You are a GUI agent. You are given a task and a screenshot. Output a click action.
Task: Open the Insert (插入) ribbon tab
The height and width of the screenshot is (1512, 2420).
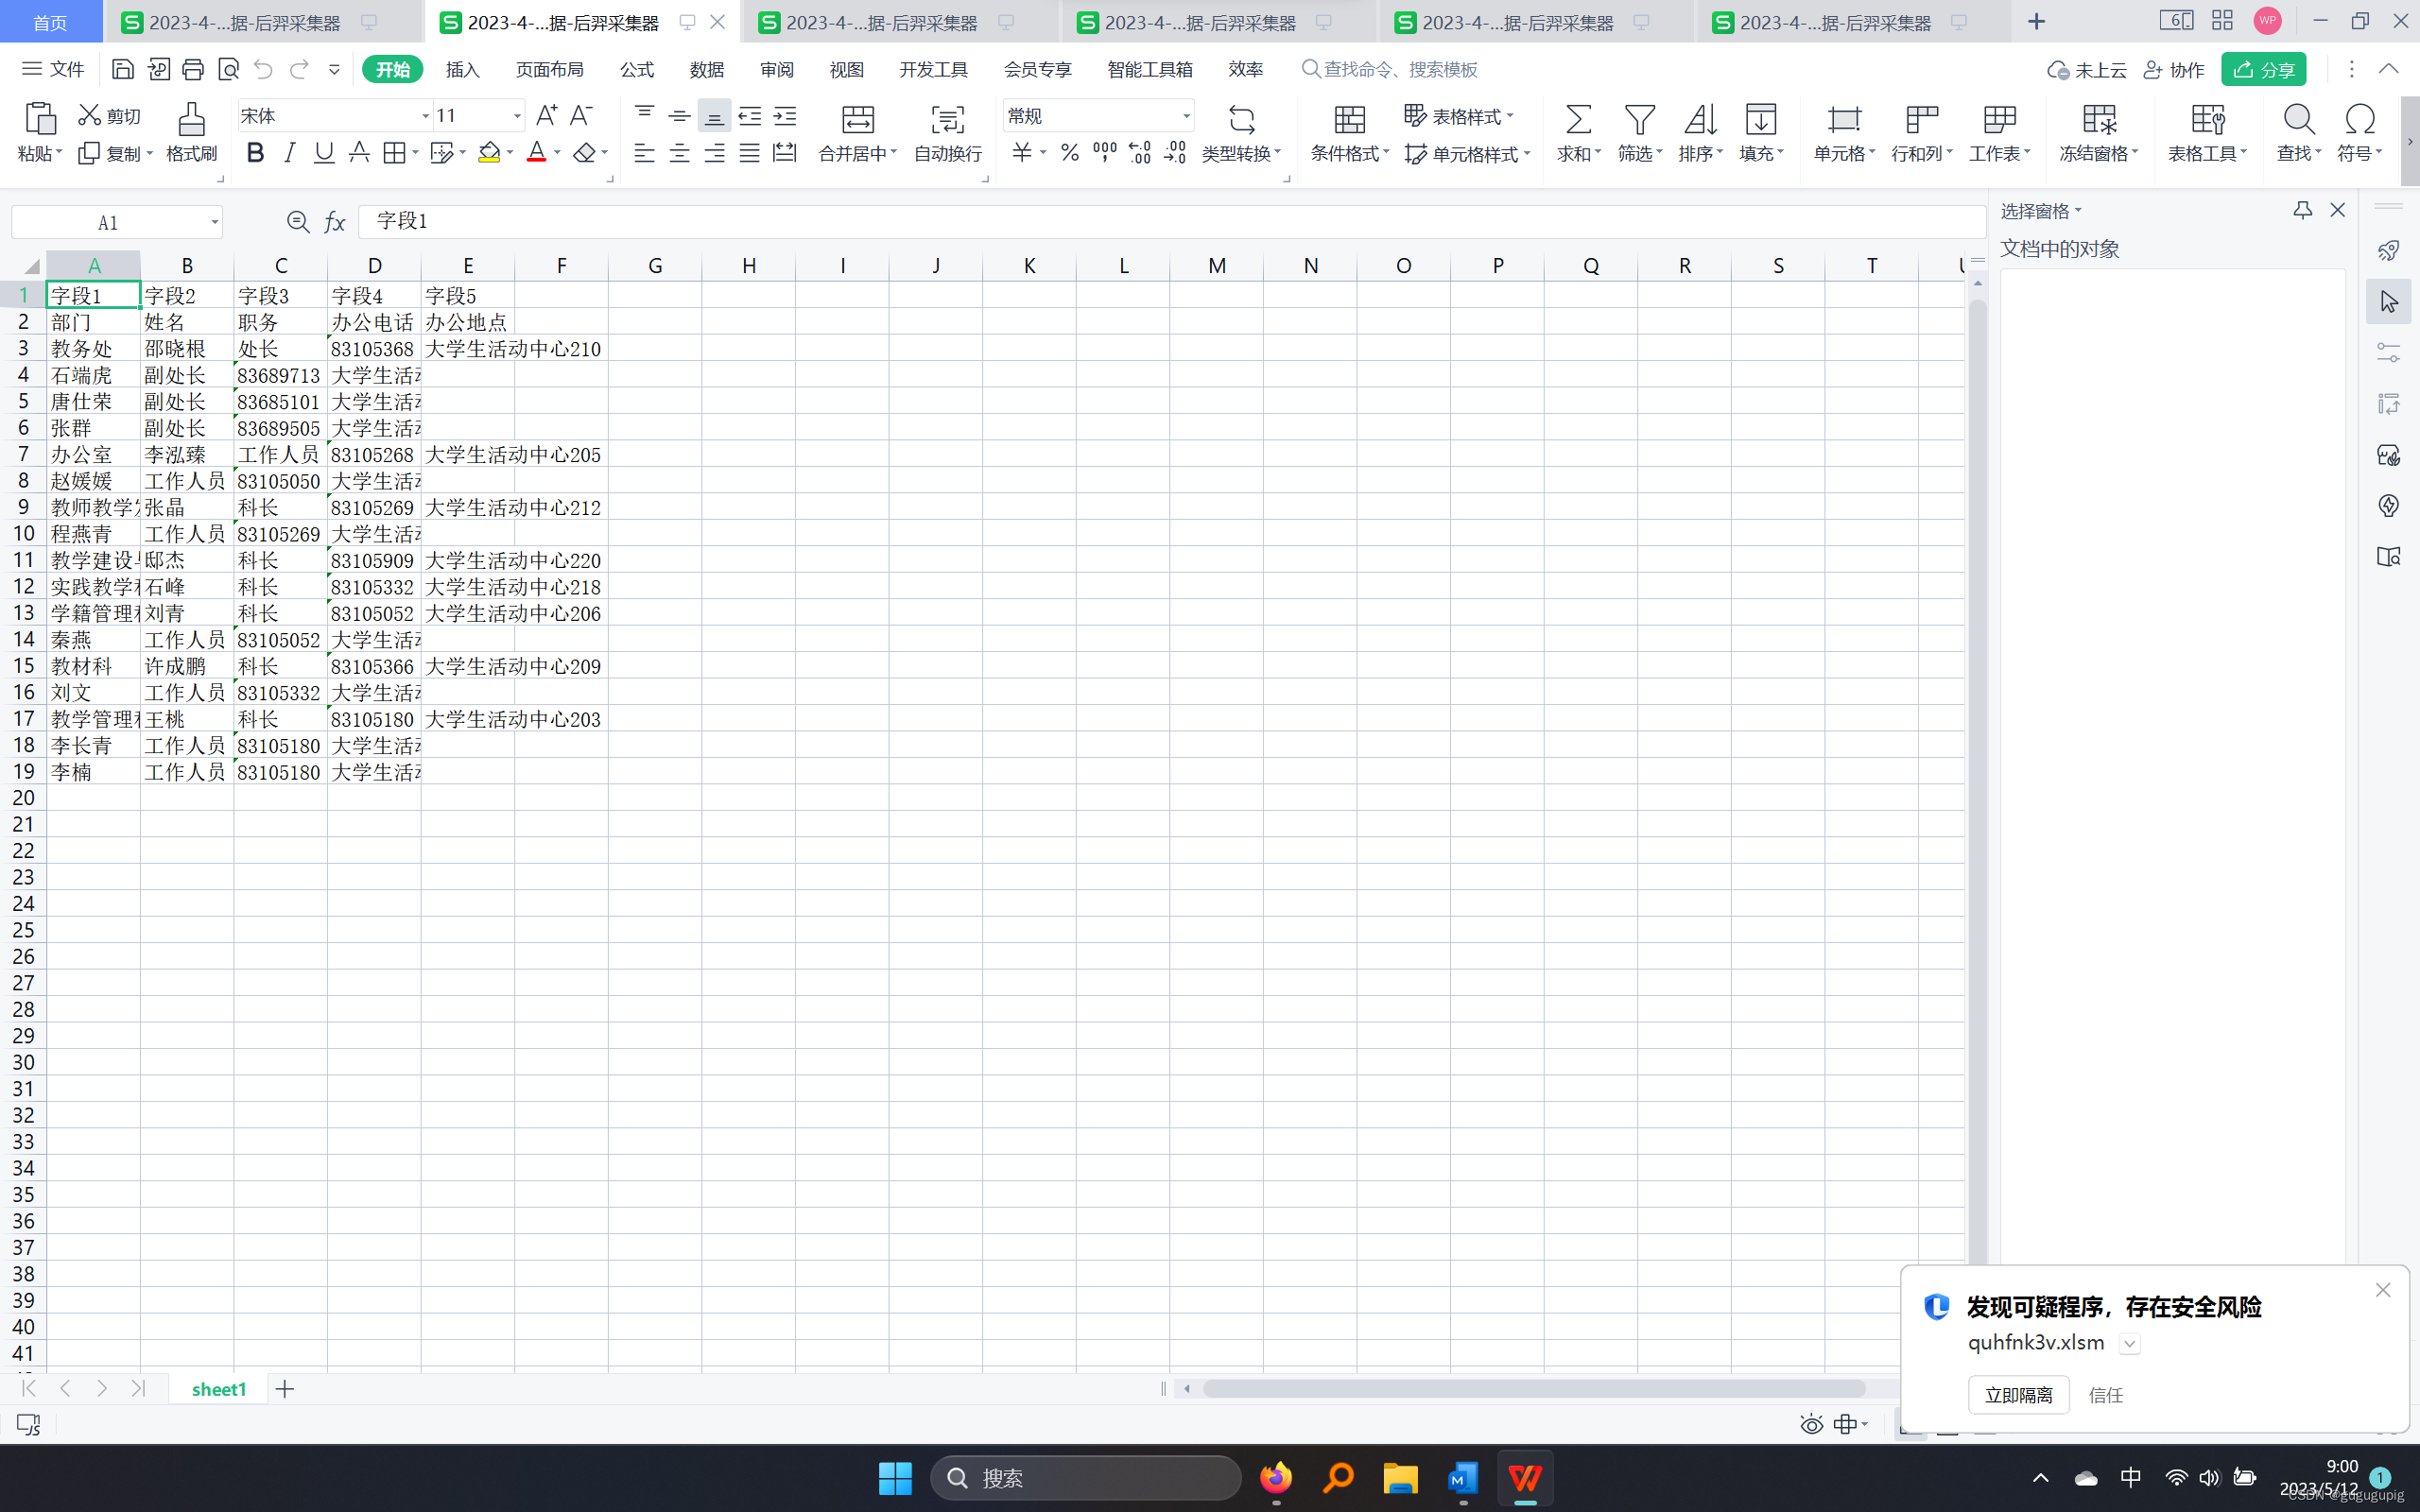(x=462, y=69)
